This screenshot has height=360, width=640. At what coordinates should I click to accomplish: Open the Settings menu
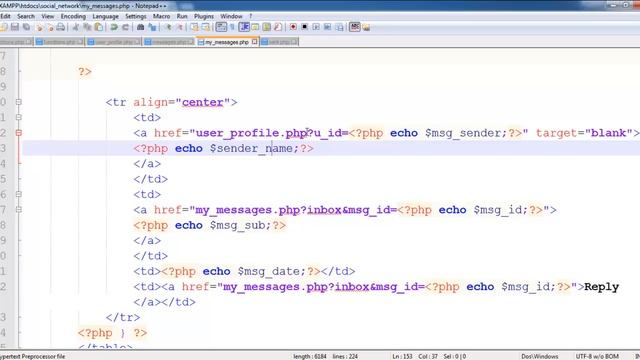click(136, 16)
